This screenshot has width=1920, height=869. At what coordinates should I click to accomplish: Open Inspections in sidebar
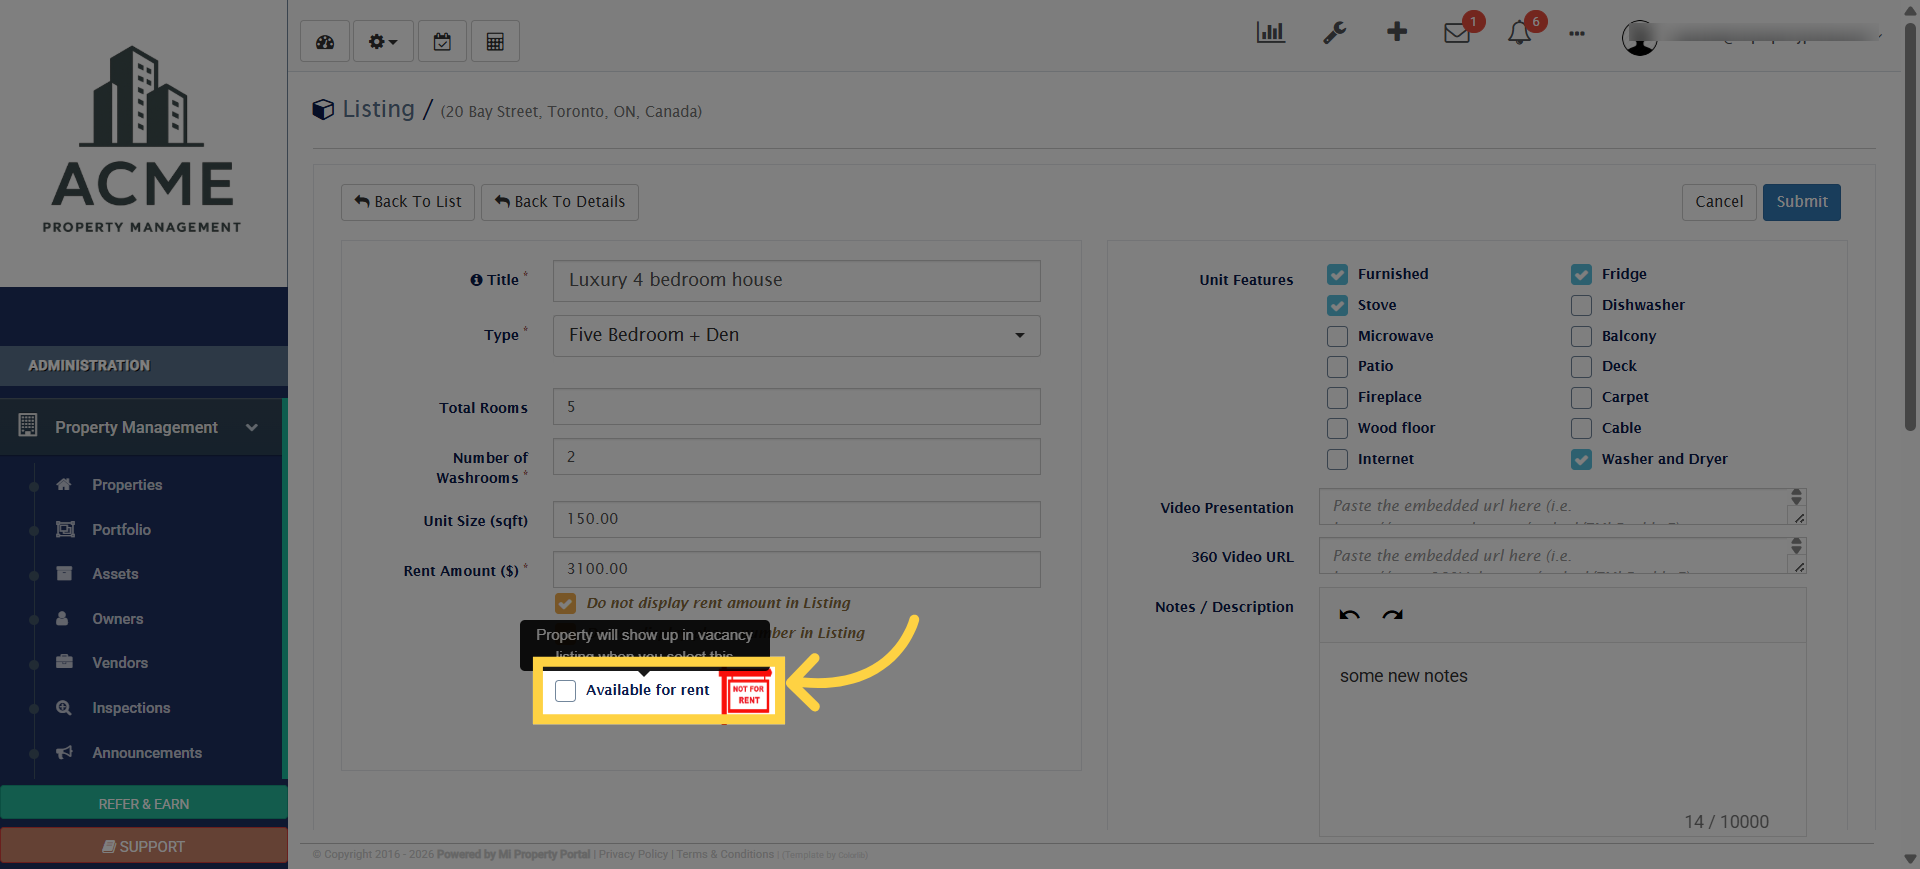(x=131, y=708)
